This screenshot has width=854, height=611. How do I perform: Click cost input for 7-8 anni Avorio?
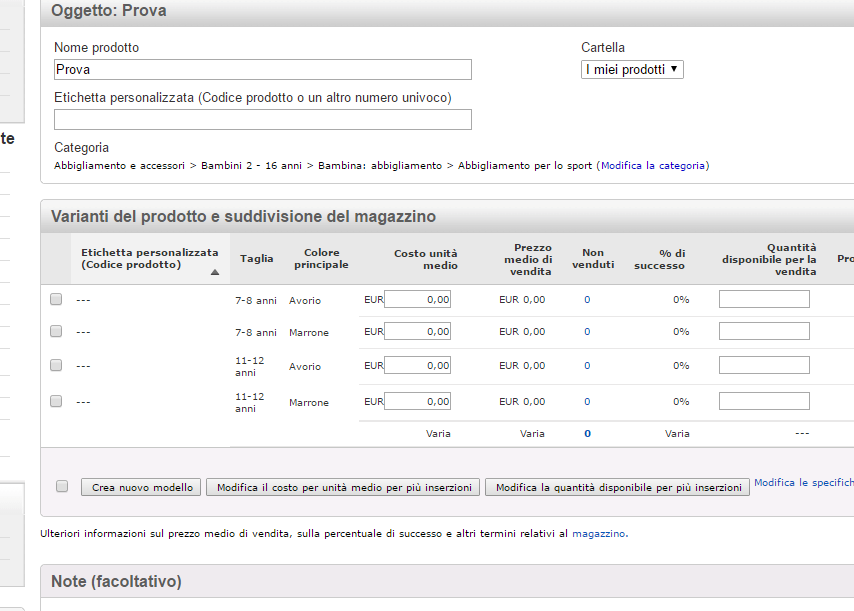(418, 299)
